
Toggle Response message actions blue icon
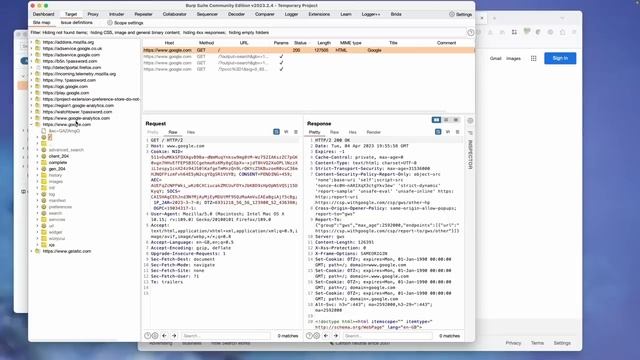pos(438,132)
